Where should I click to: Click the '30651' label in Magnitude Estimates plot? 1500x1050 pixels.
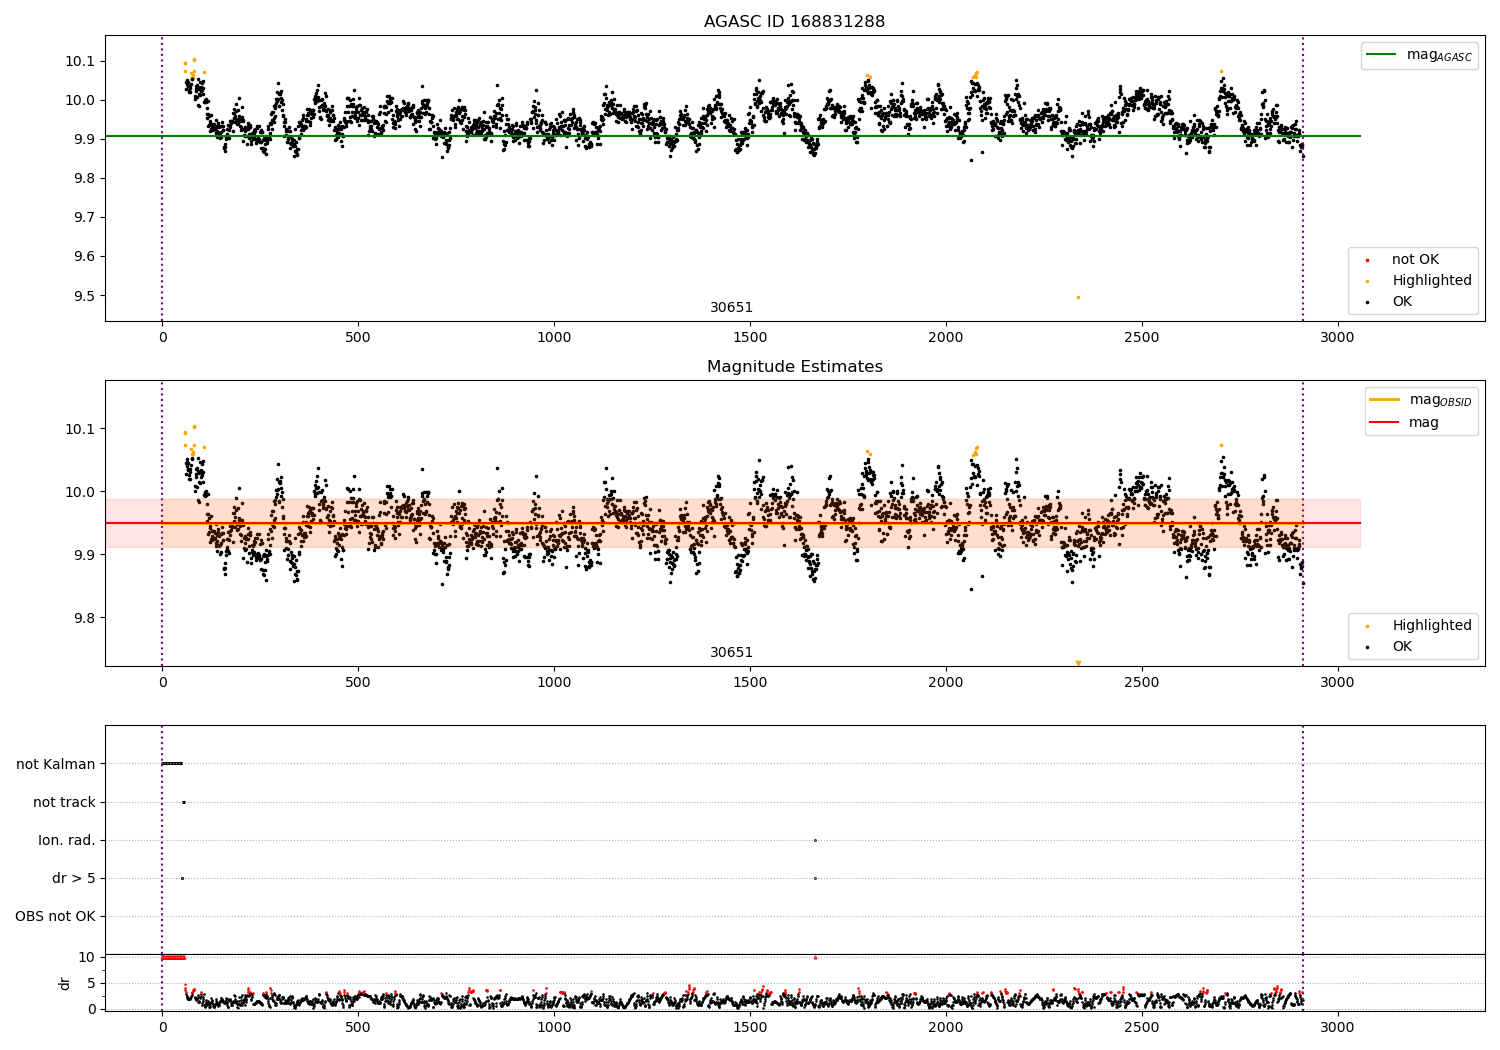[x=731, y=653]
